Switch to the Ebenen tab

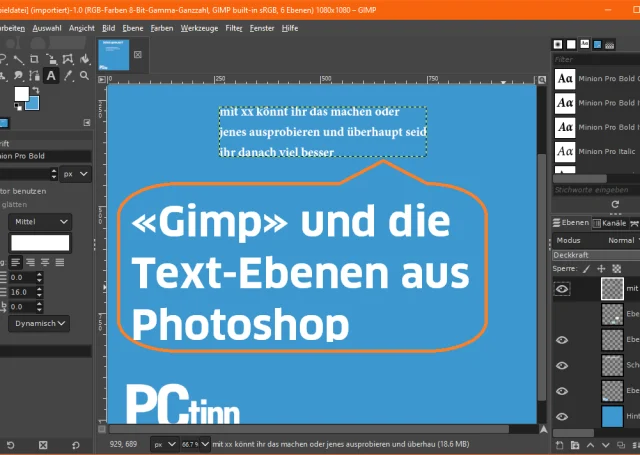(x=571, y=223)
